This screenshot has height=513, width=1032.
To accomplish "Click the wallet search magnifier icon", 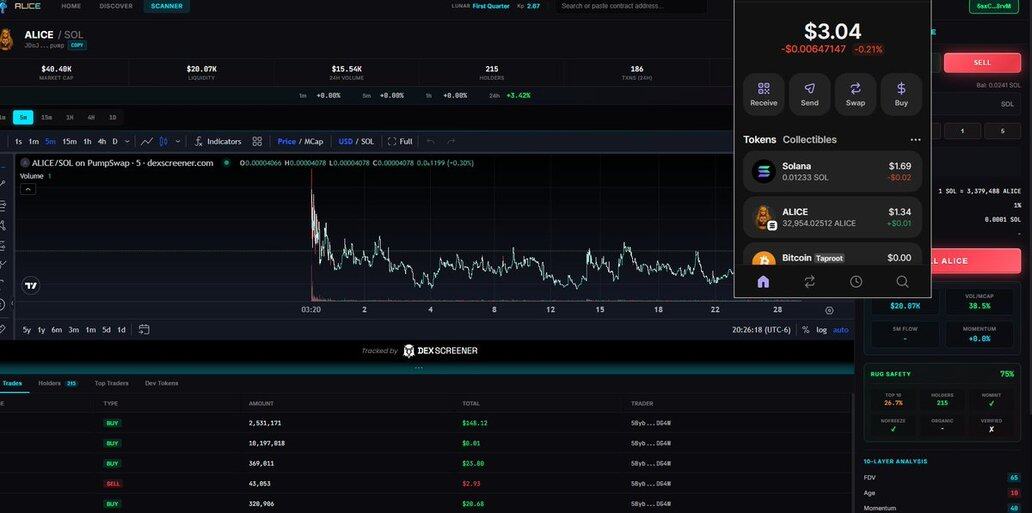I will pos(902,282).
